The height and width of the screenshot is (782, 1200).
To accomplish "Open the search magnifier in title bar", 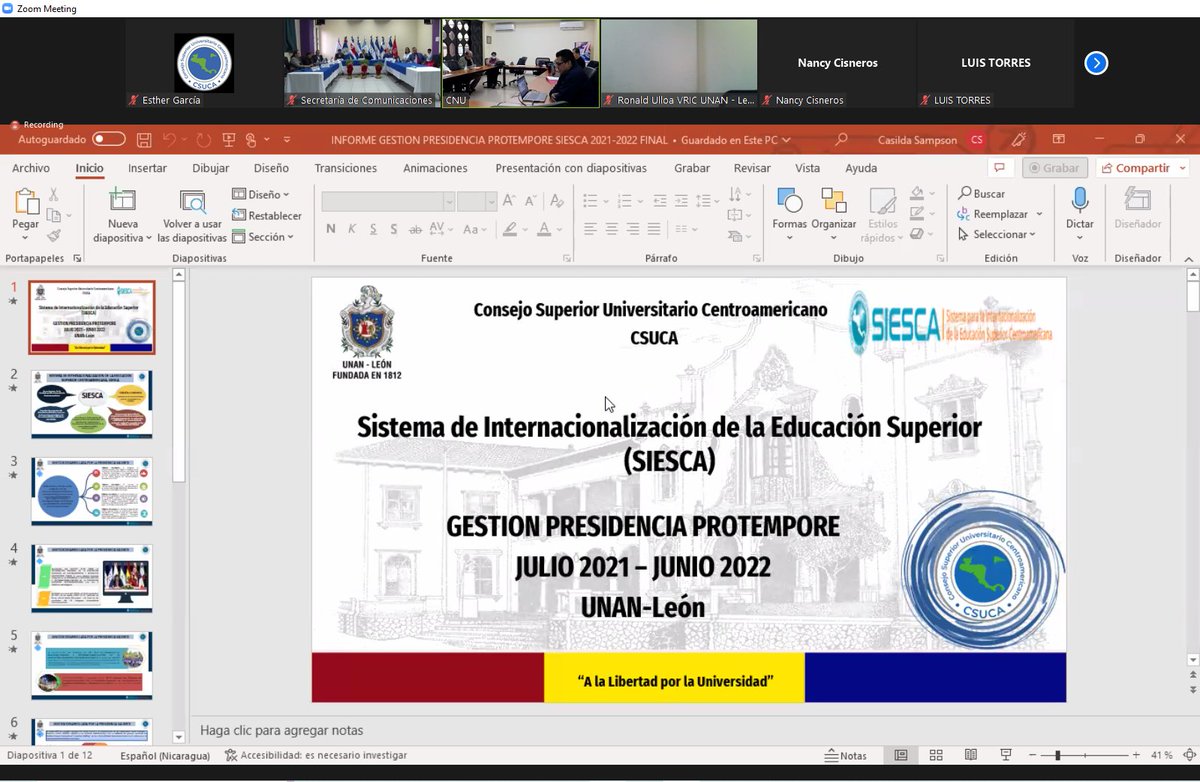I will pos(841,140).
